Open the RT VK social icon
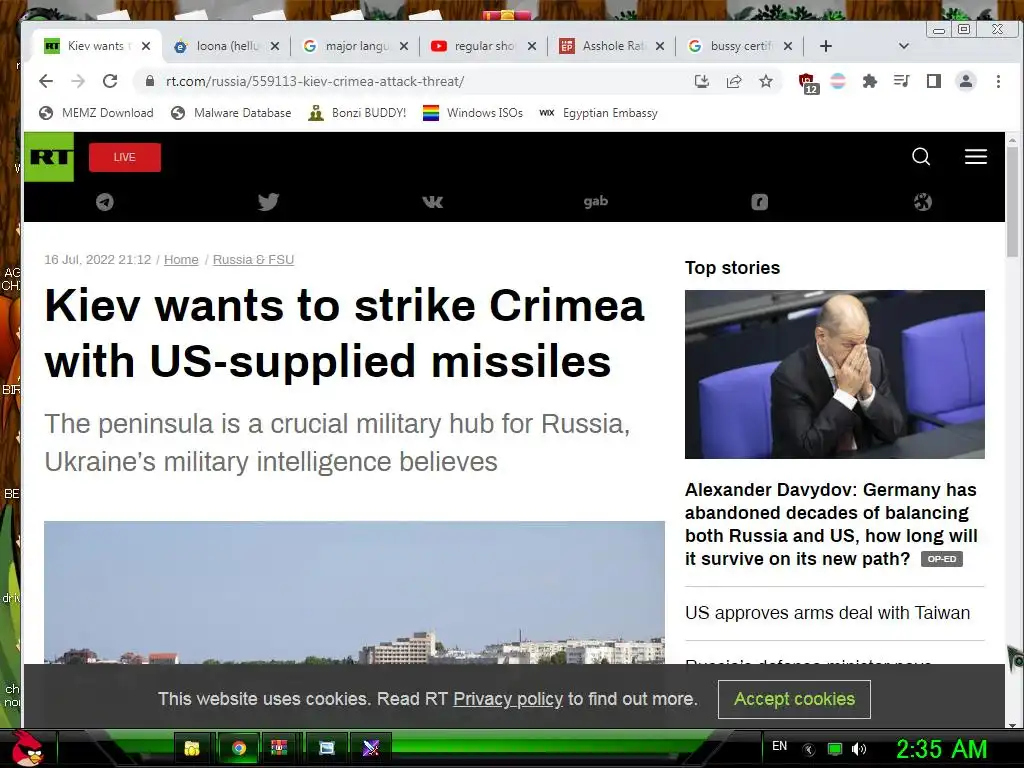The width and height of the screenshot is (1024, 768). (432, 202)
